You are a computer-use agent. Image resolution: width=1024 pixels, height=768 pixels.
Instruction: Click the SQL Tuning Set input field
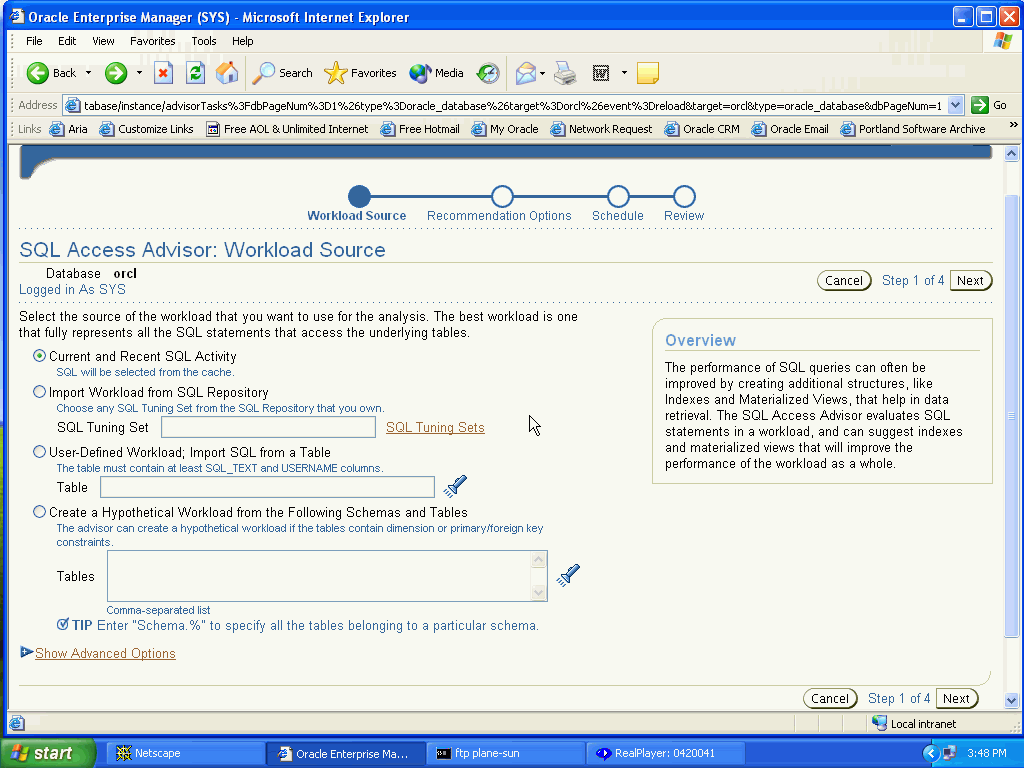click(268, 427)
